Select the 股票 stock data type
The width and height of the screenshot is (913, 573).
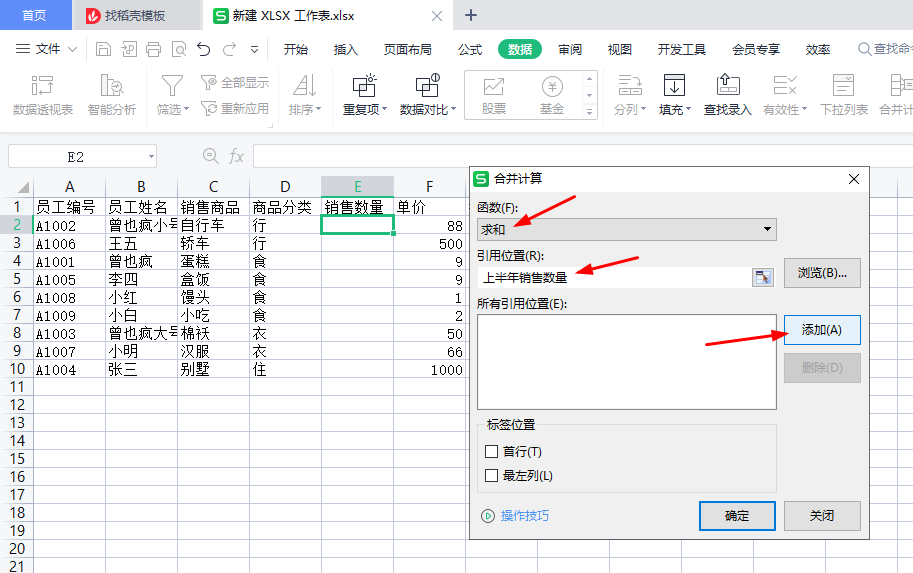click(494, 95)
